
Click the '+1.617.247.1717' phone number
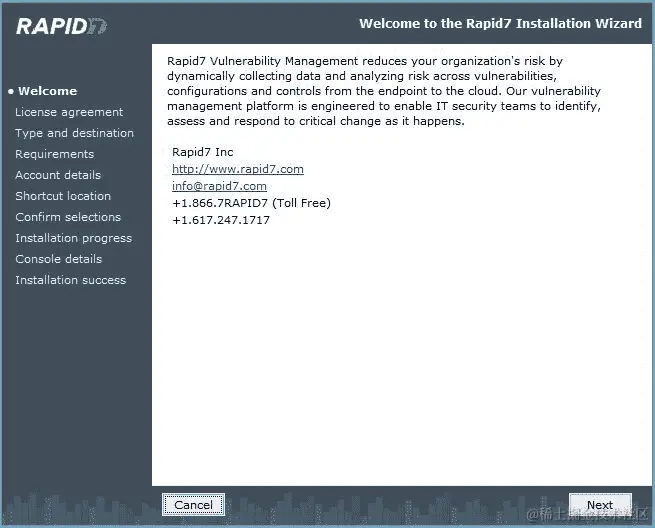[221, 220]
